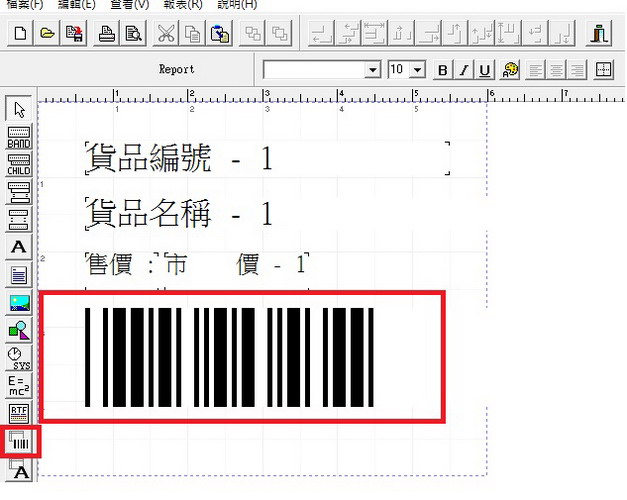
Task: Select the barcode component tool
Action: tap(20, 442)
